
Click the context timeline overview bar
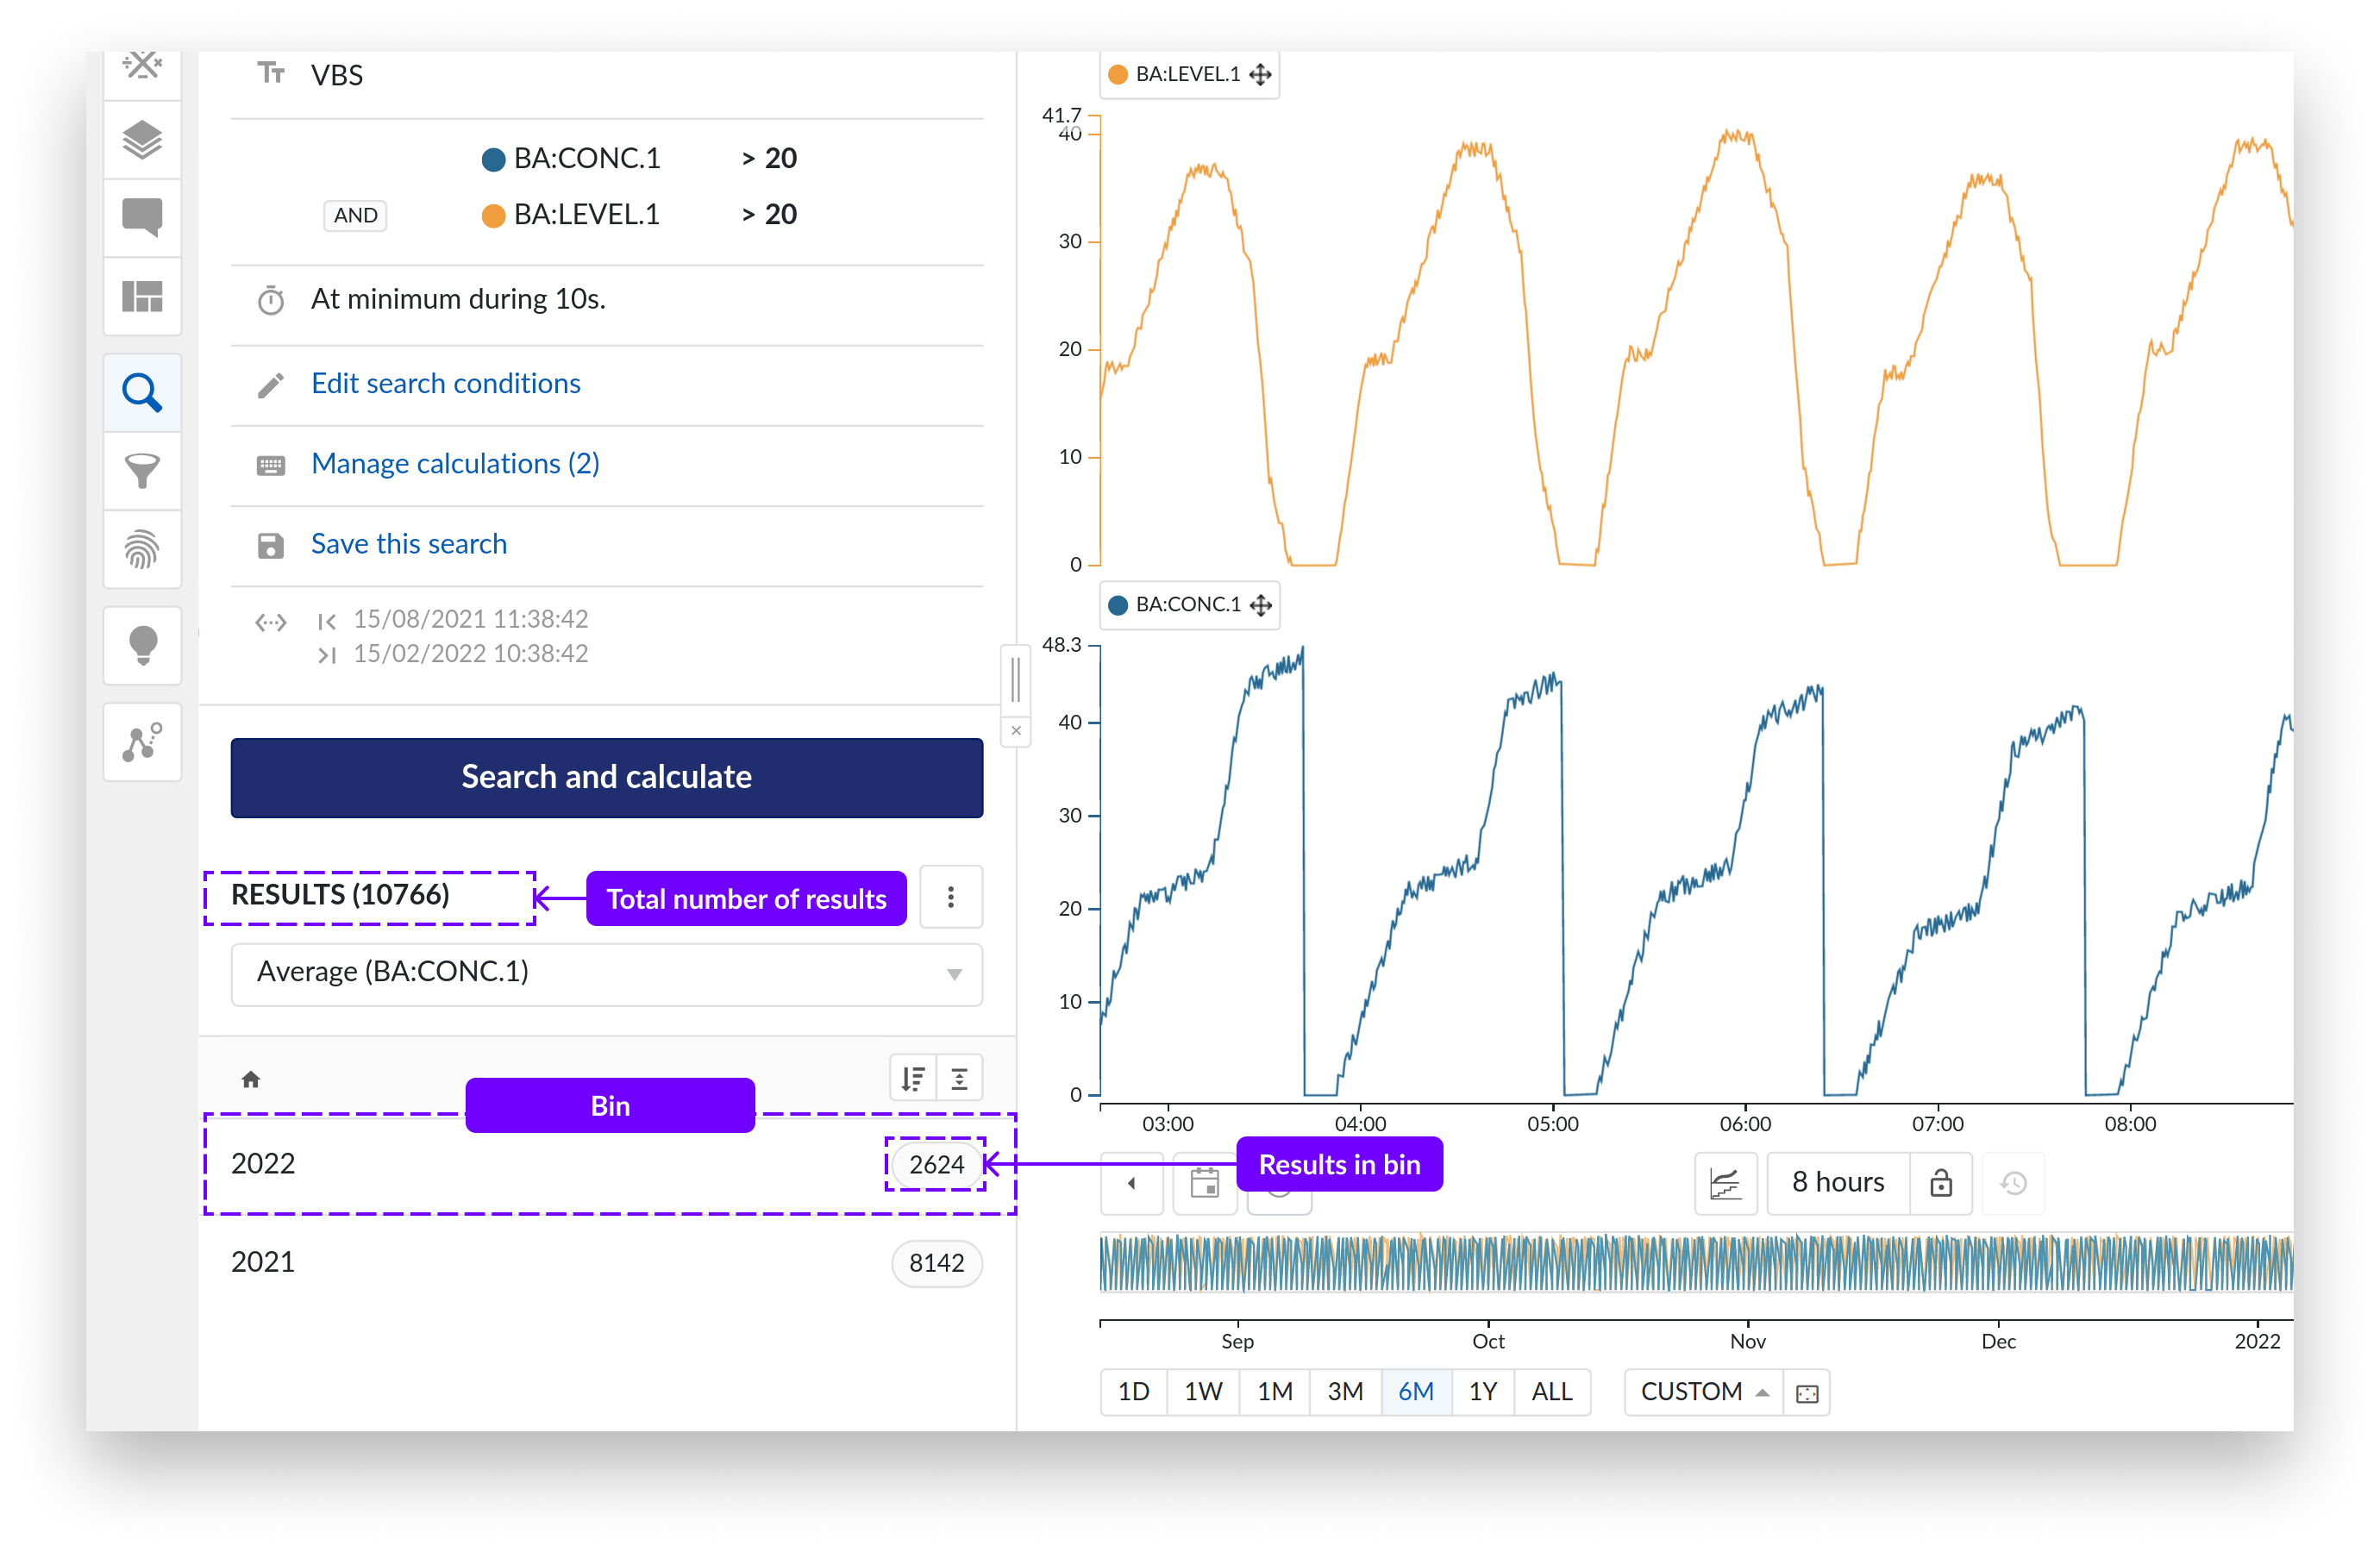tap(1695, 1262)
